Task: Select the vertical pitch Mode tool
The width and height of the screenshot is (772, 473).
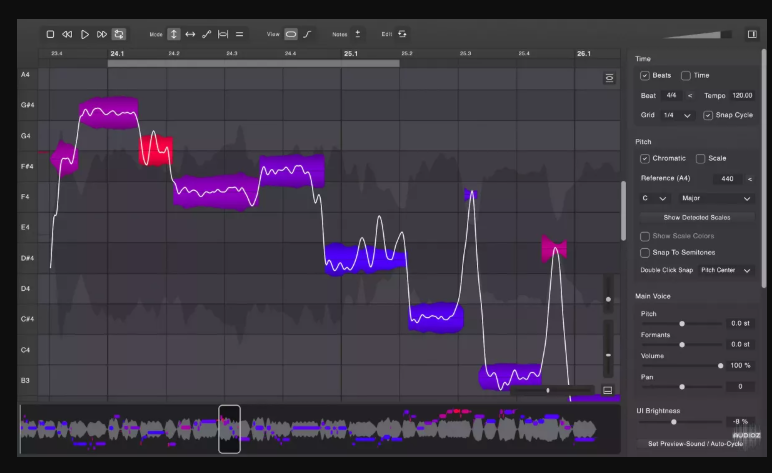Action: 174,34
